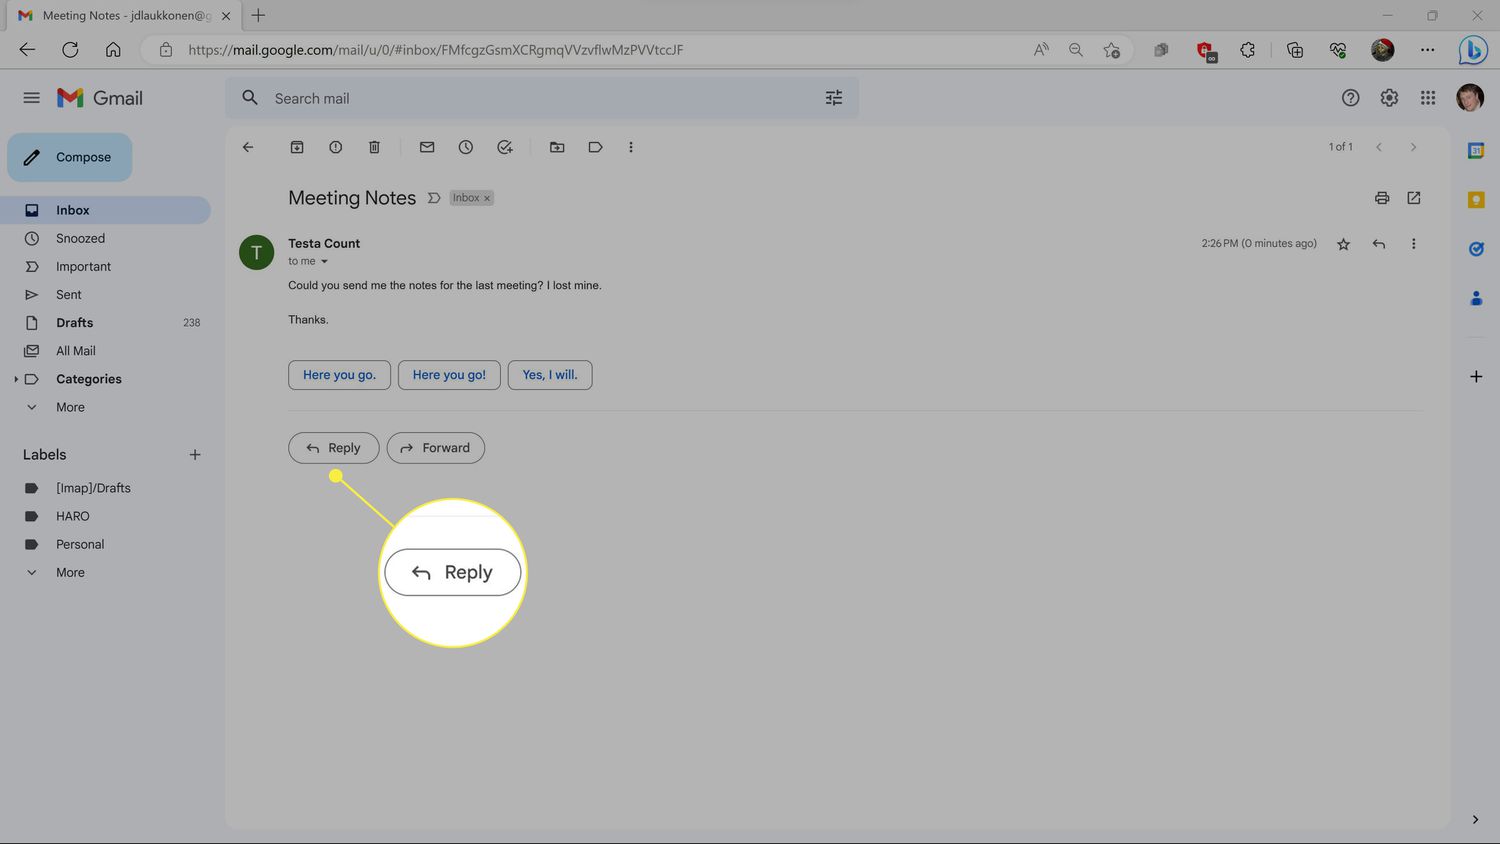Snooze this email with the clock icon
1500x844 pixels.
pos(466,147)
